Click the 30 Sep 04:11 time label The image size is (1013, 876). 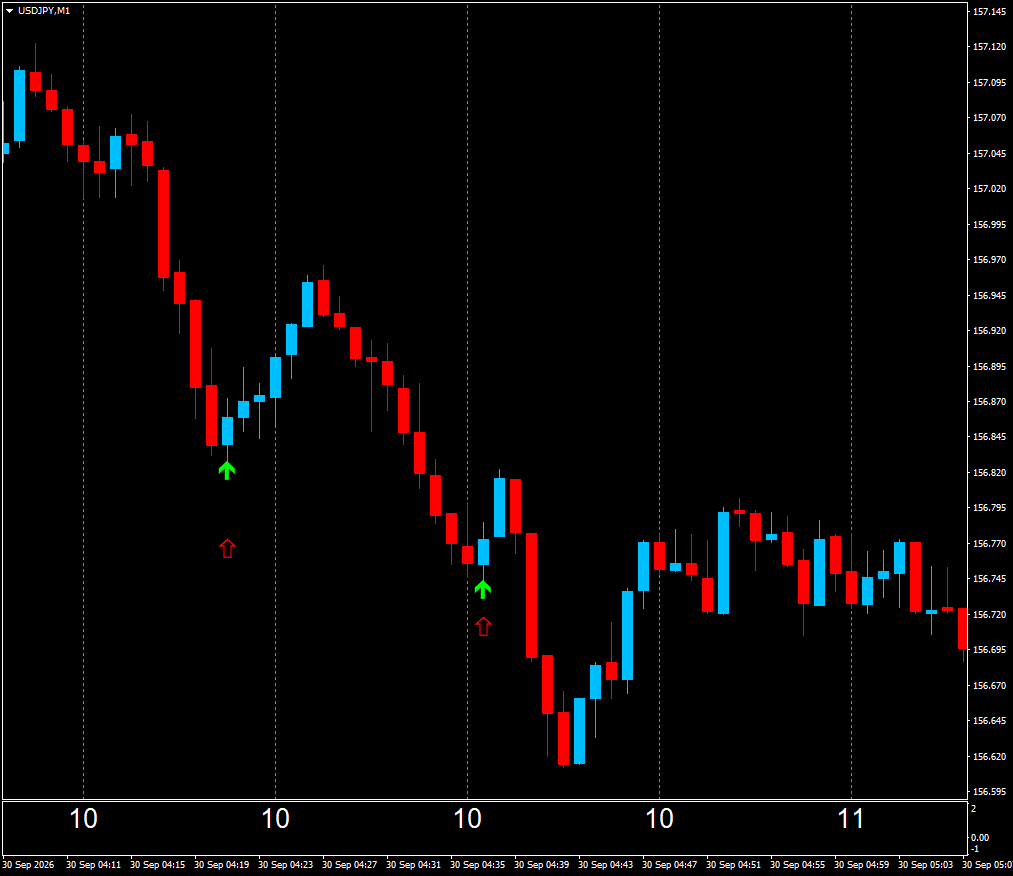(94, 864)
